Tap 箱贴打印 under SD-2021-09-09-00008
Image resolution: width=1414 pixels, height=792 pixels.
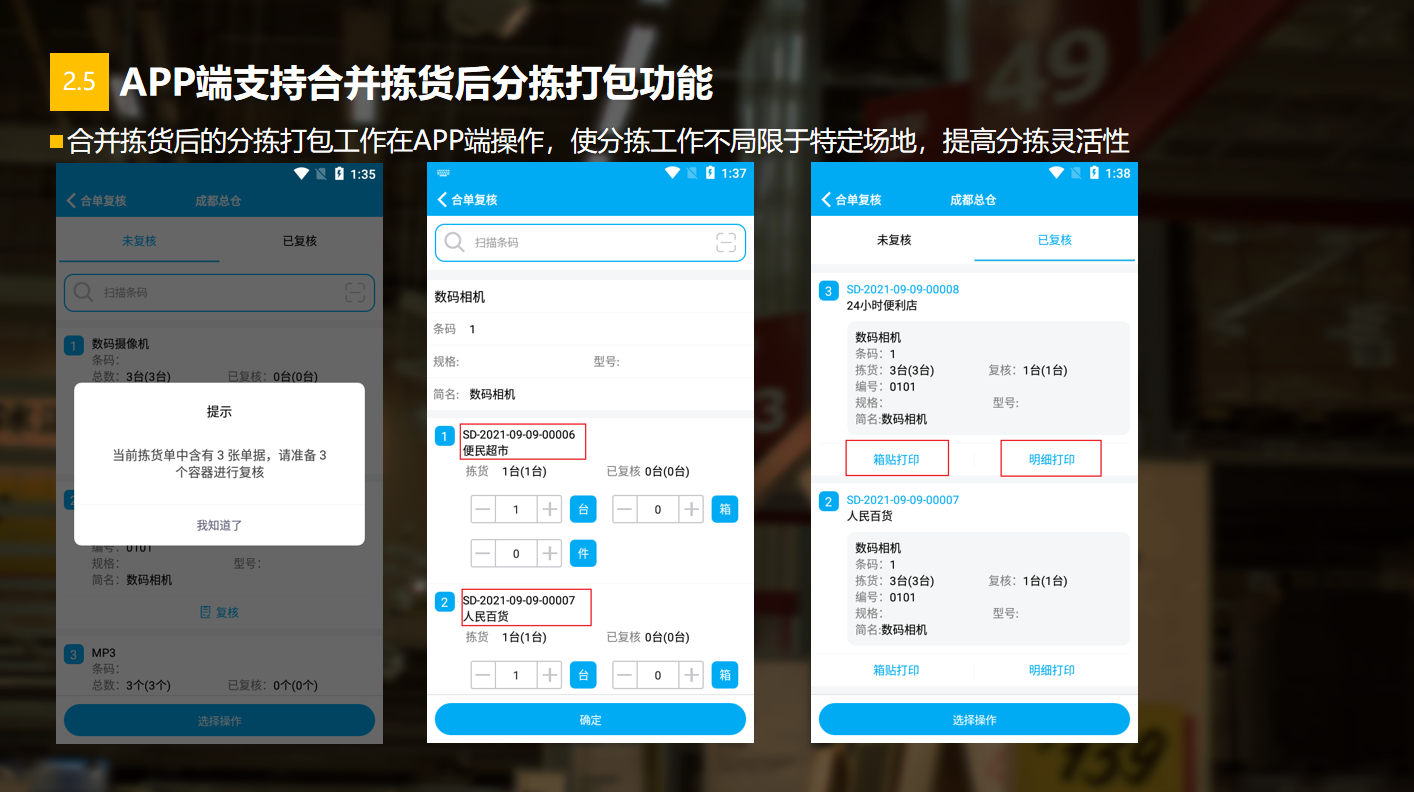[898, 457]
